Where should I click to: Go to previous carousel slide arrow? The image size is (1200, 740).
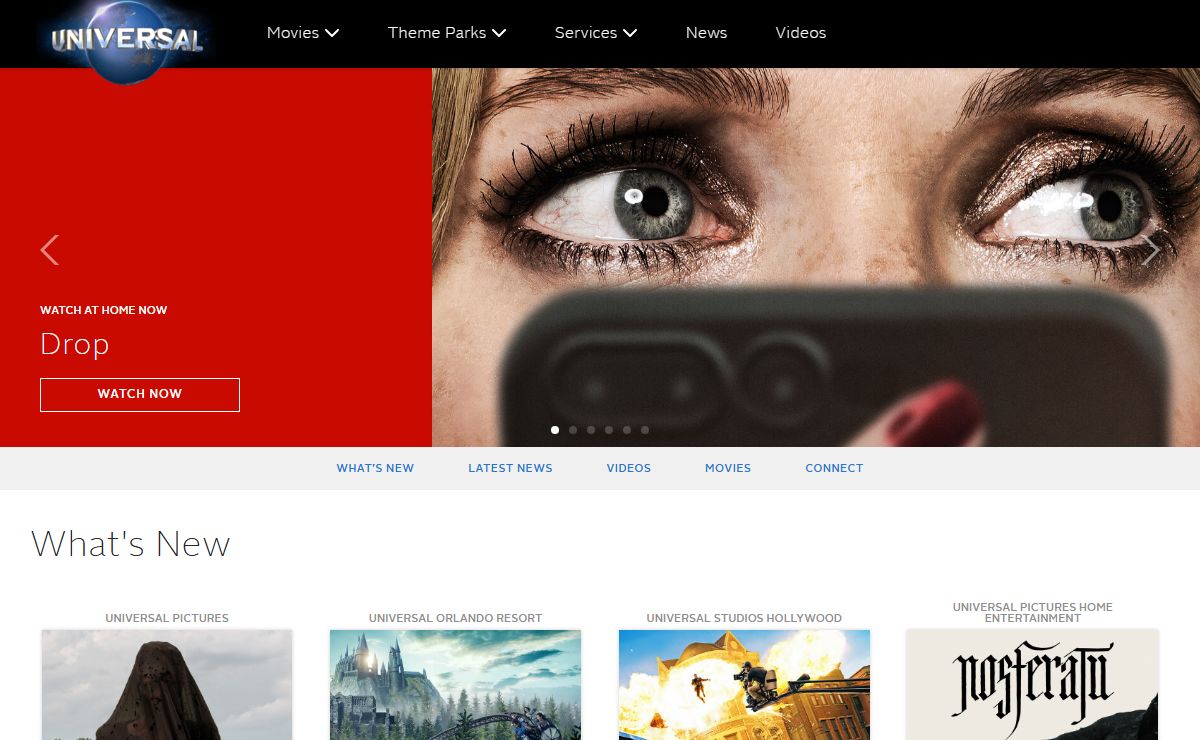pyautogui.click(x=49, y=250)
